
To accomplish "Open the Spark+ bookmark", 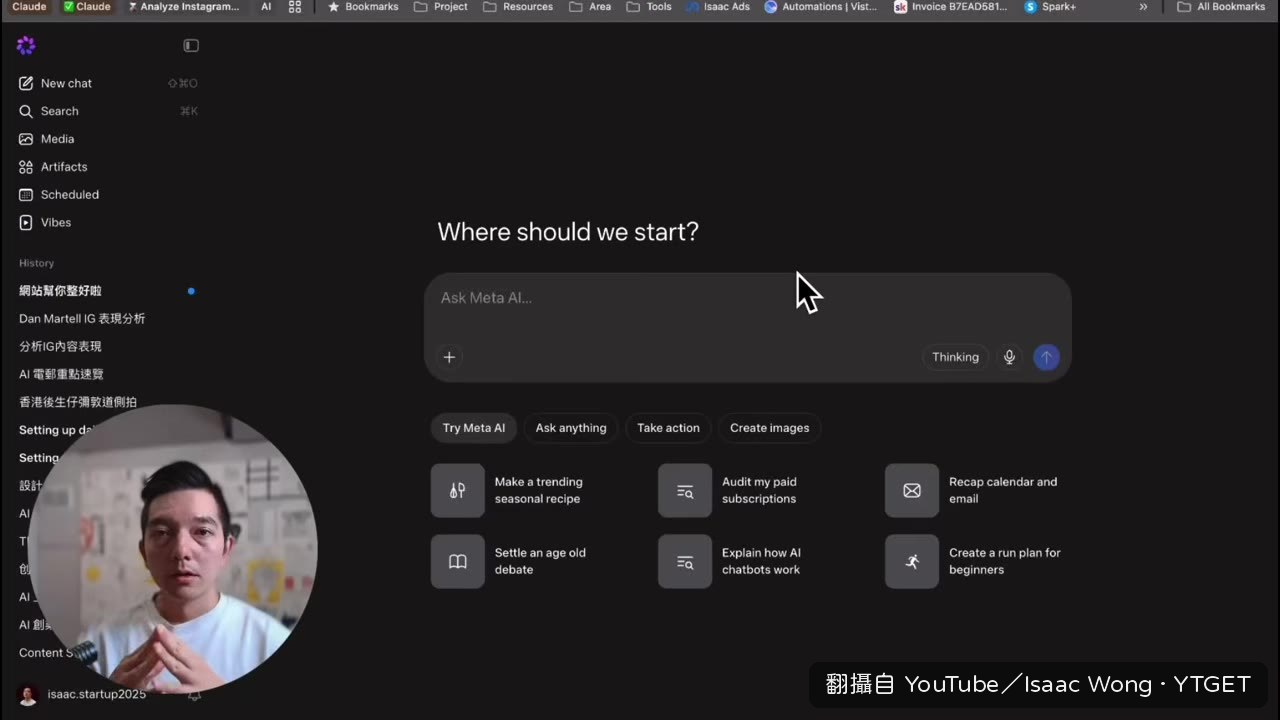I will pyautogui.click(x=1050, y=7).
